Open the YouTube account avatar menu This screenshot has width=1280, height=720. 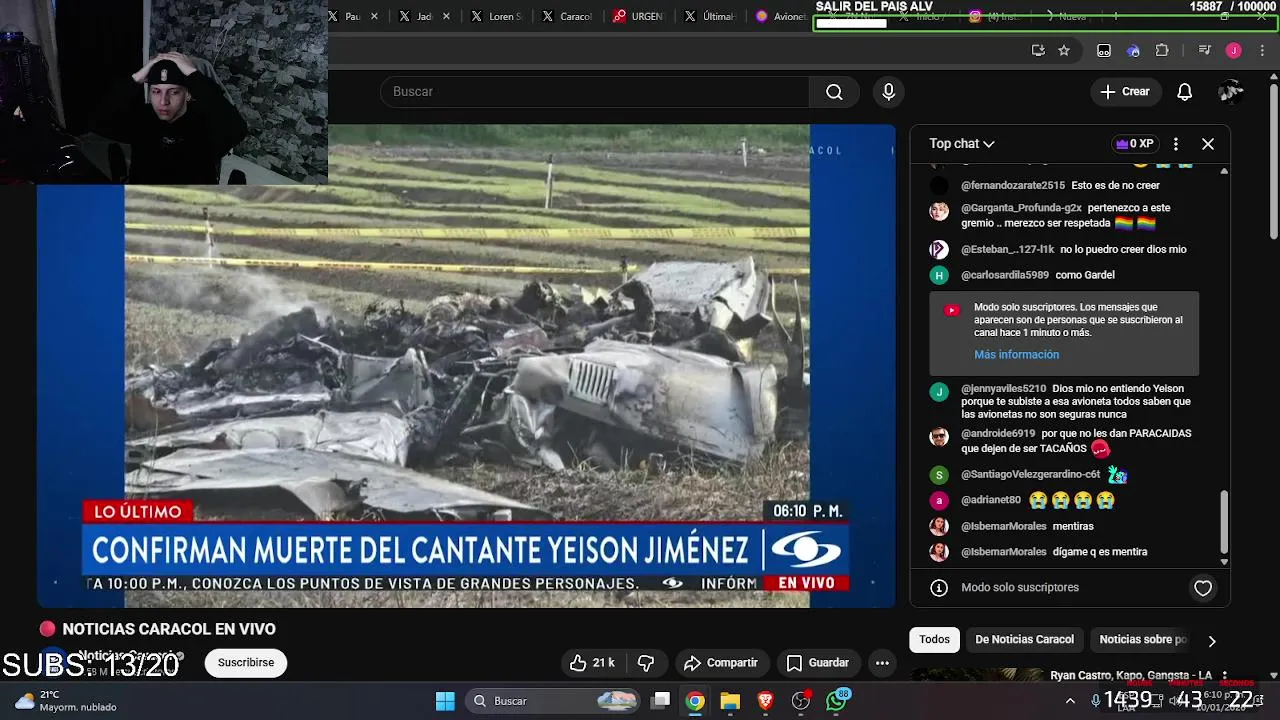(x=1230, y=92)
